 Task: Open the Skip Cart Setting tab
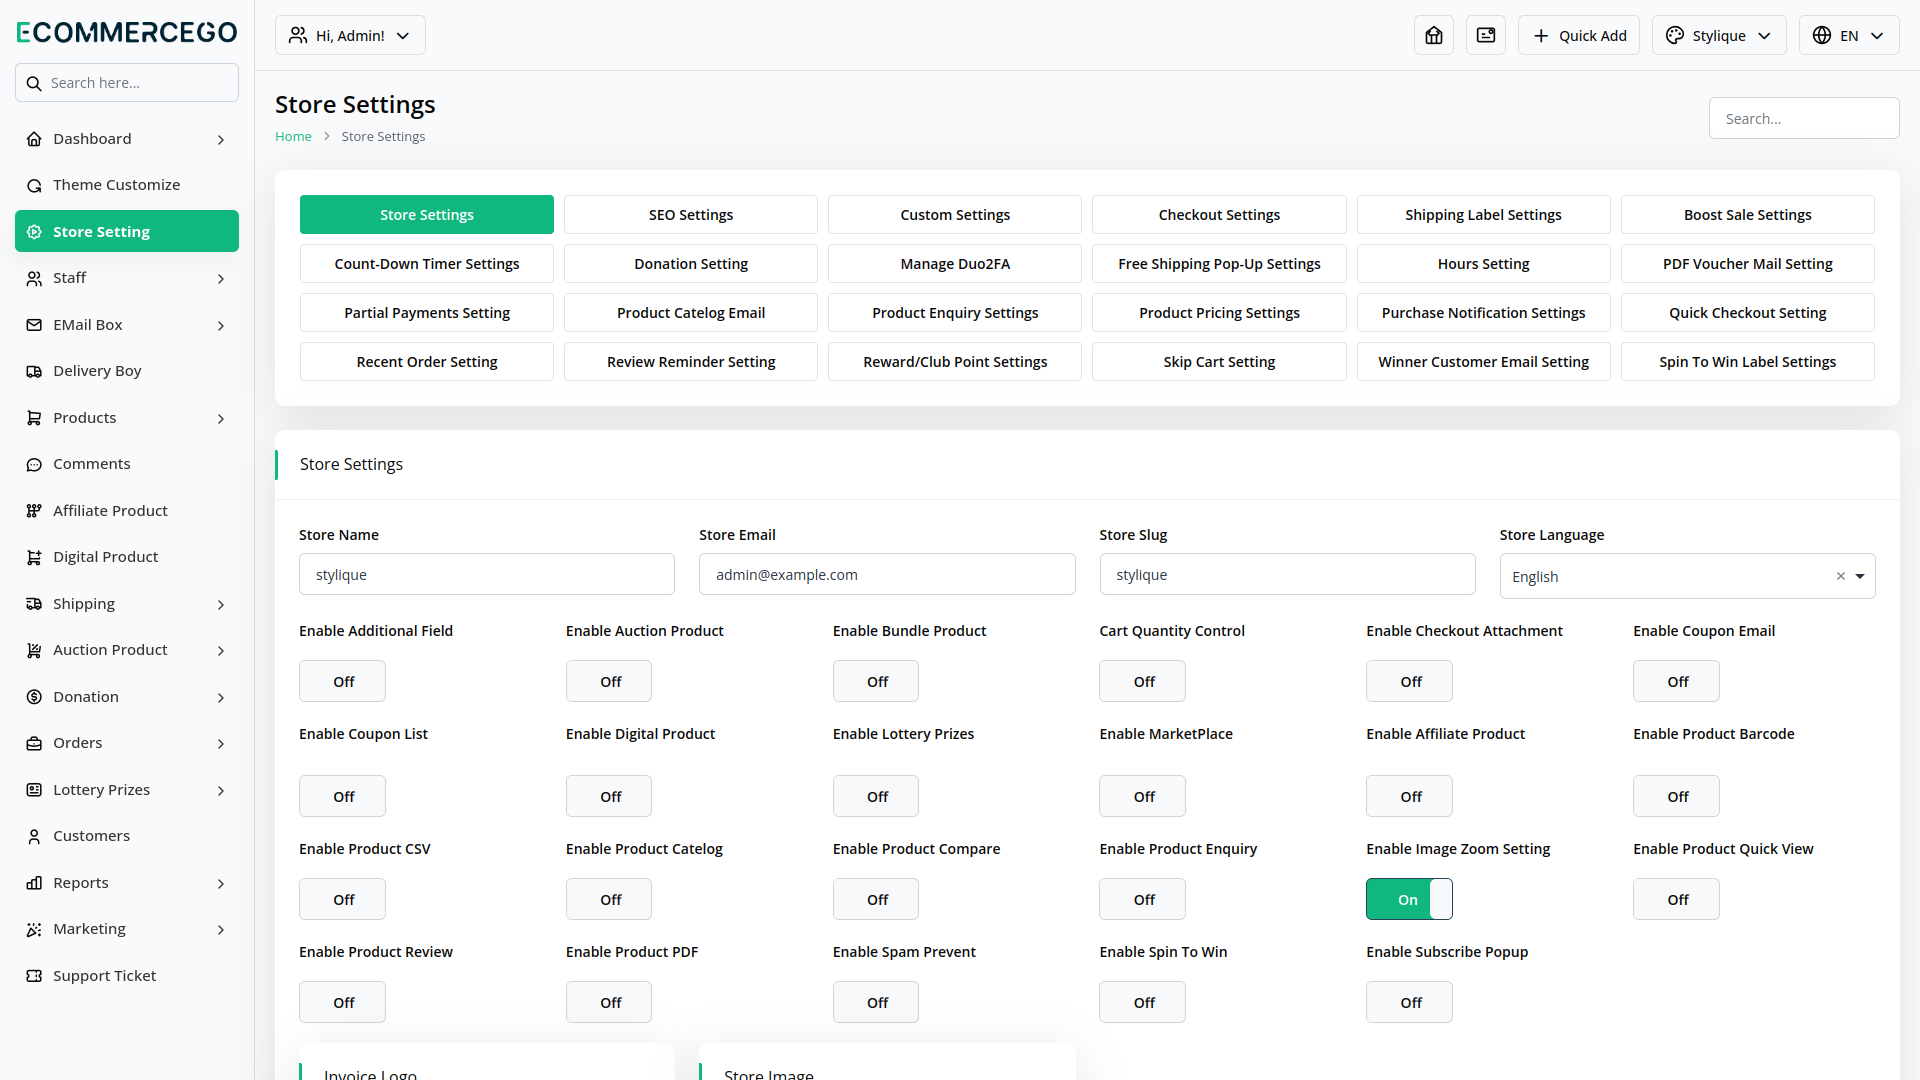click(1219, 361)
